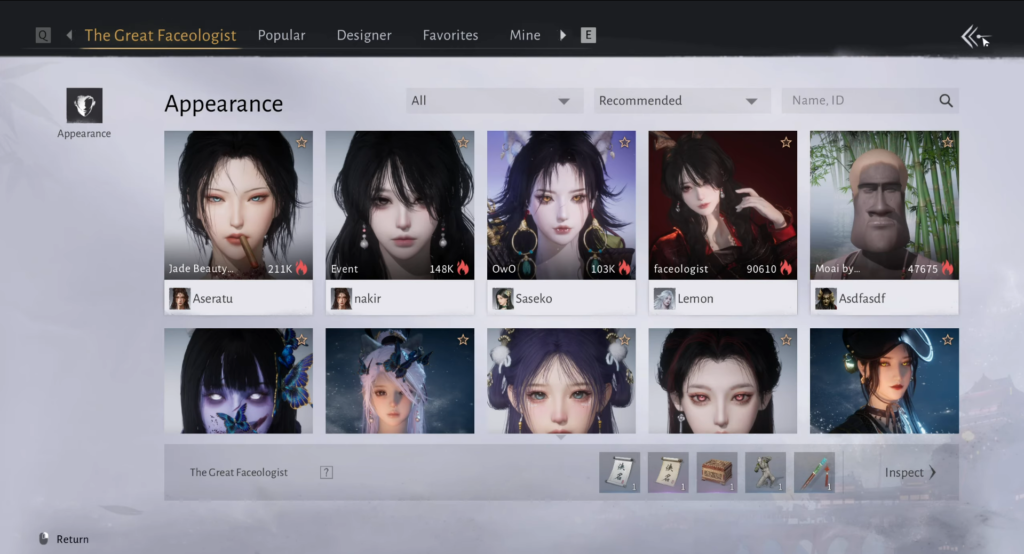Select the Moai statue face thumbnail
The image size is (1024, 554).
coord(884,205)
